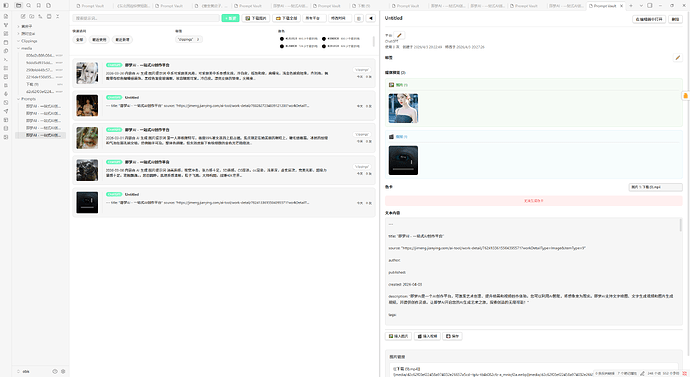Image resolution: width=690 pixels, height=377 pixels.
Task: Open the 修改时间 sort dropdown
Action: coord(340,18)
